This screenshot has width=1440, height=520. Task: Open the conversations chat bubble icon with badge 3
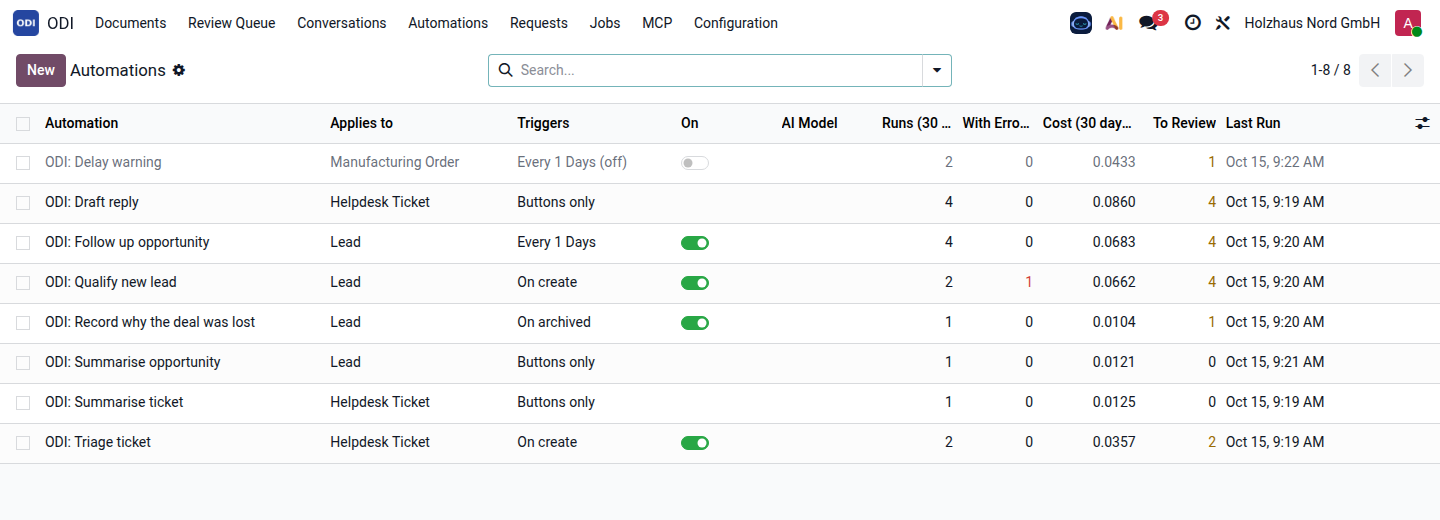[1150, 23]
